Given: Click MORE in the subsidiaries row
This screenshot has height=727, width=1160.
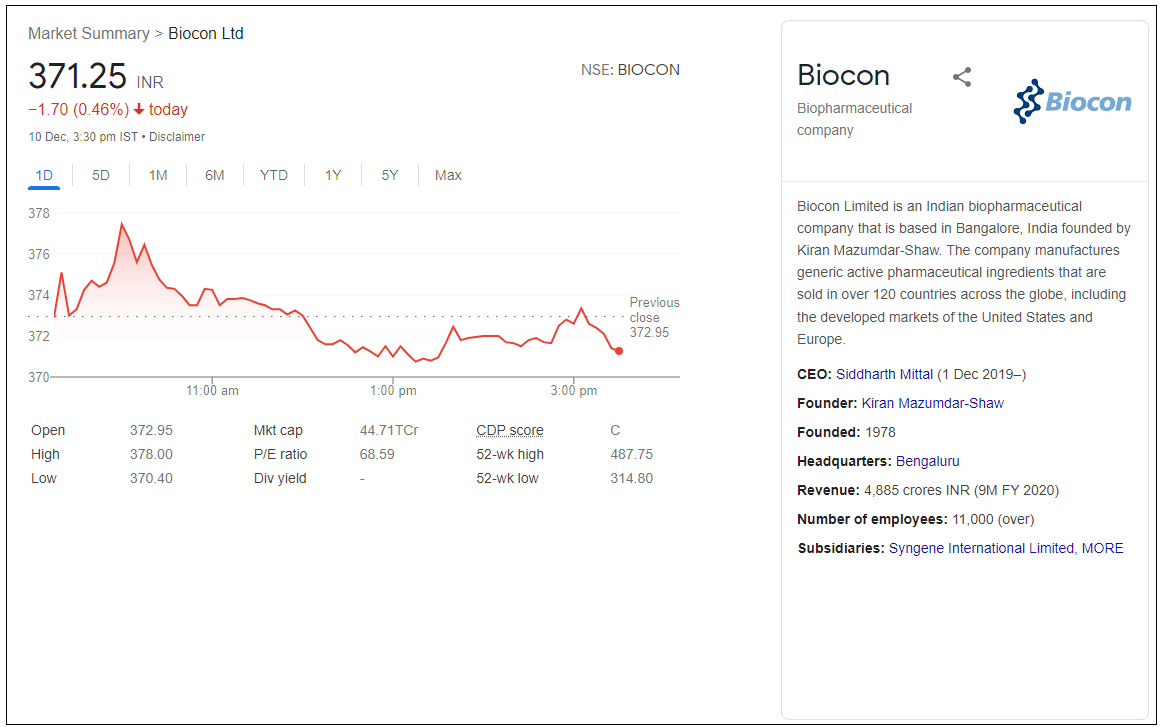Looking at the screenshot, I should (1102, 548).
